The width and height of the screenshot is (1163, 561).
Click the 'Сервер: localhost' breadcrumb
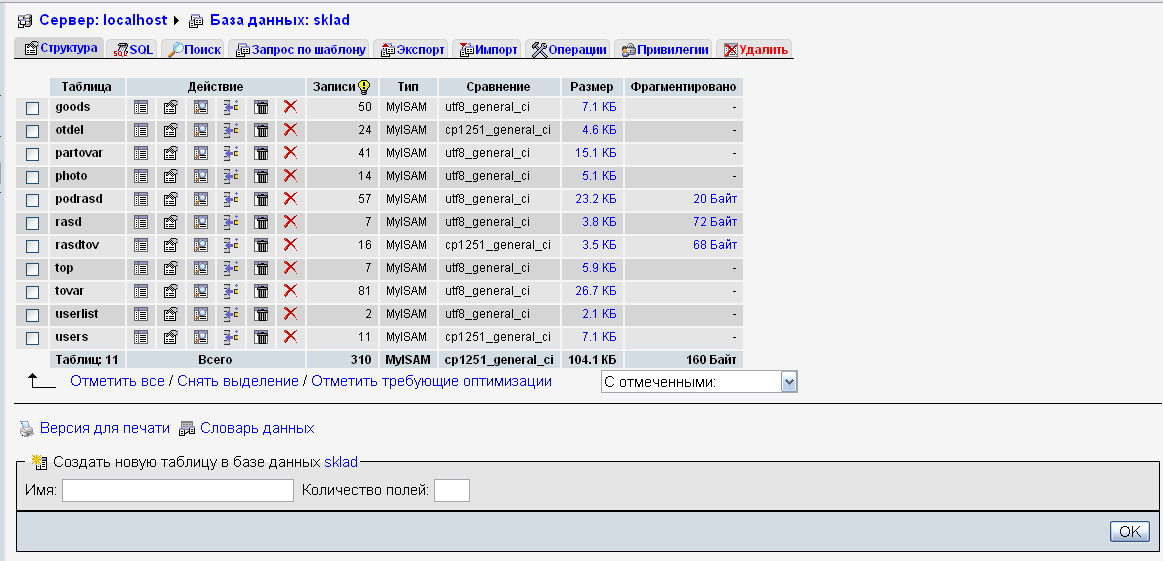pos(102,20)
